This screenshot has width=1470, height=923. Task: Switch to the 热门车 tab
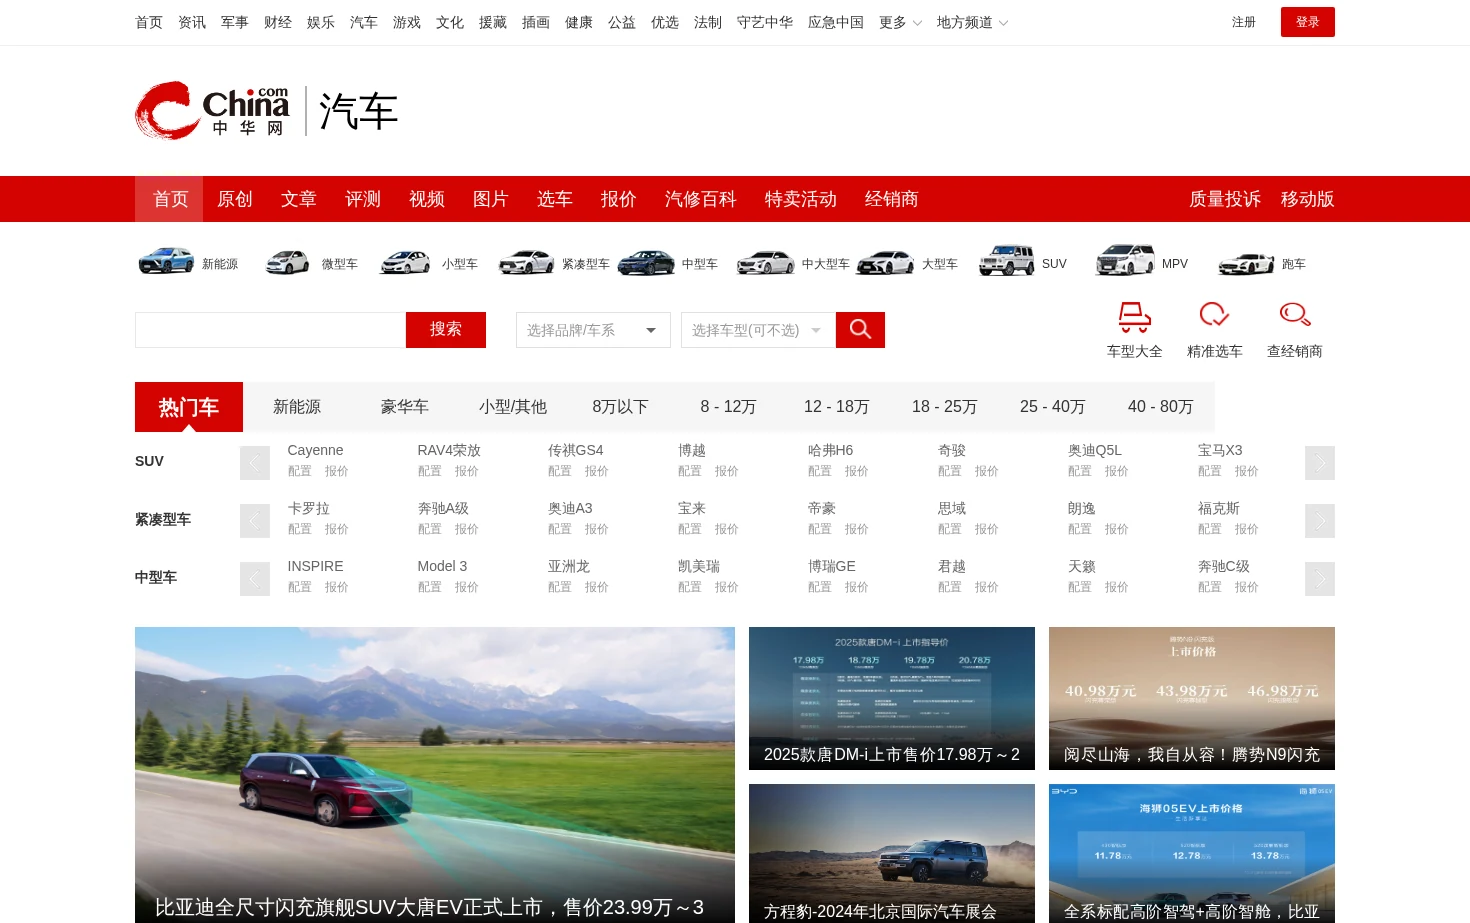pos(189,407)
